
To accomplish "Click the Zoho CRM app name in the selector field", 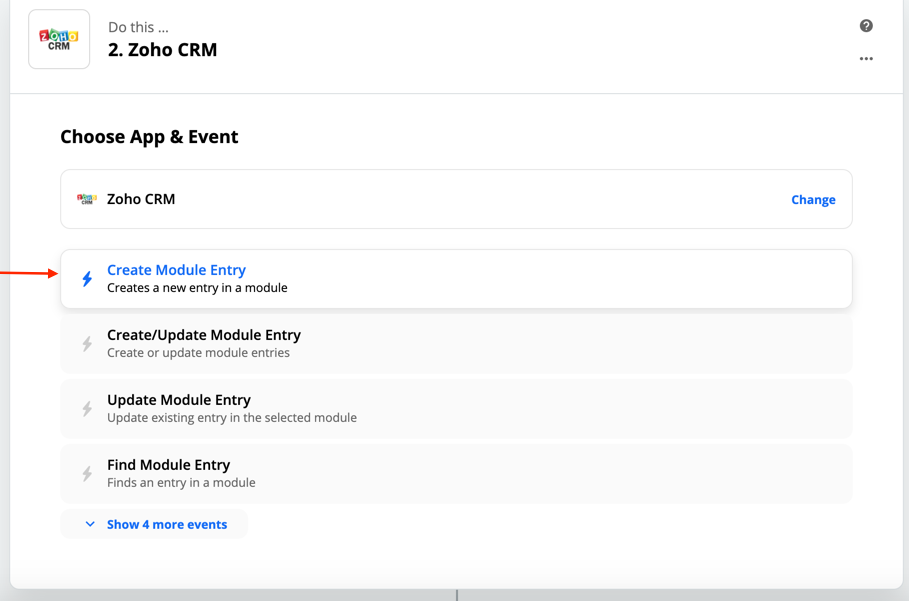I will (141, 199).
